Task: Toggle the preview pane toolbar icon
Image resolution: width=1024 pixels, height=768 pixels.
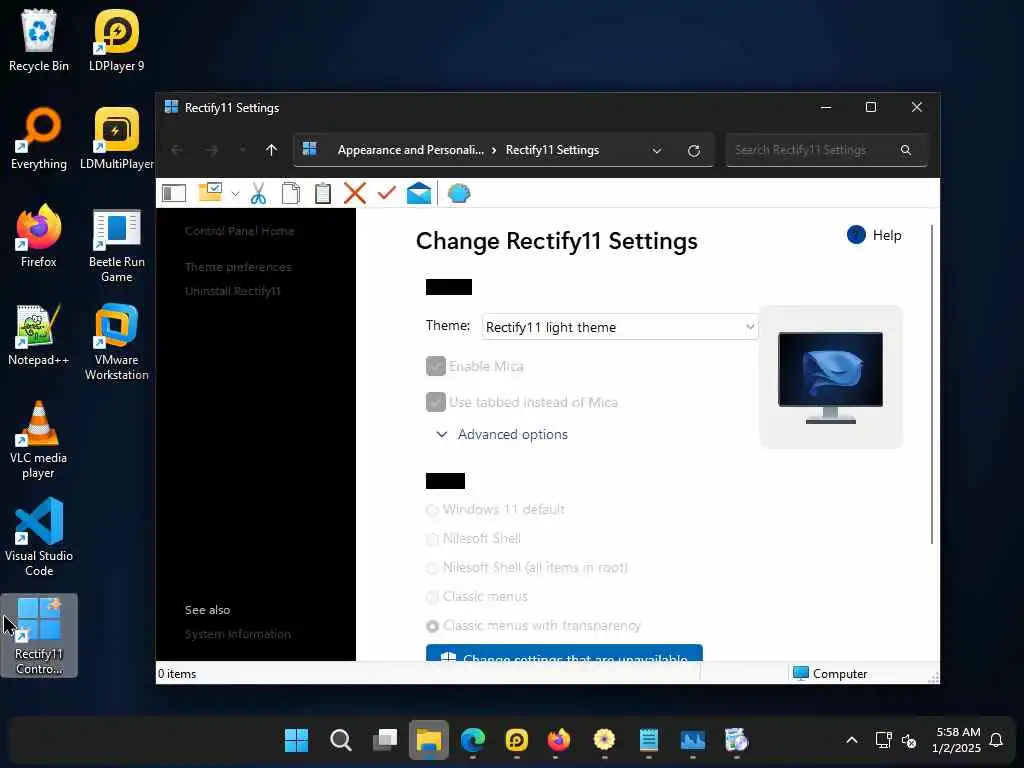Action: coord(174,193)
